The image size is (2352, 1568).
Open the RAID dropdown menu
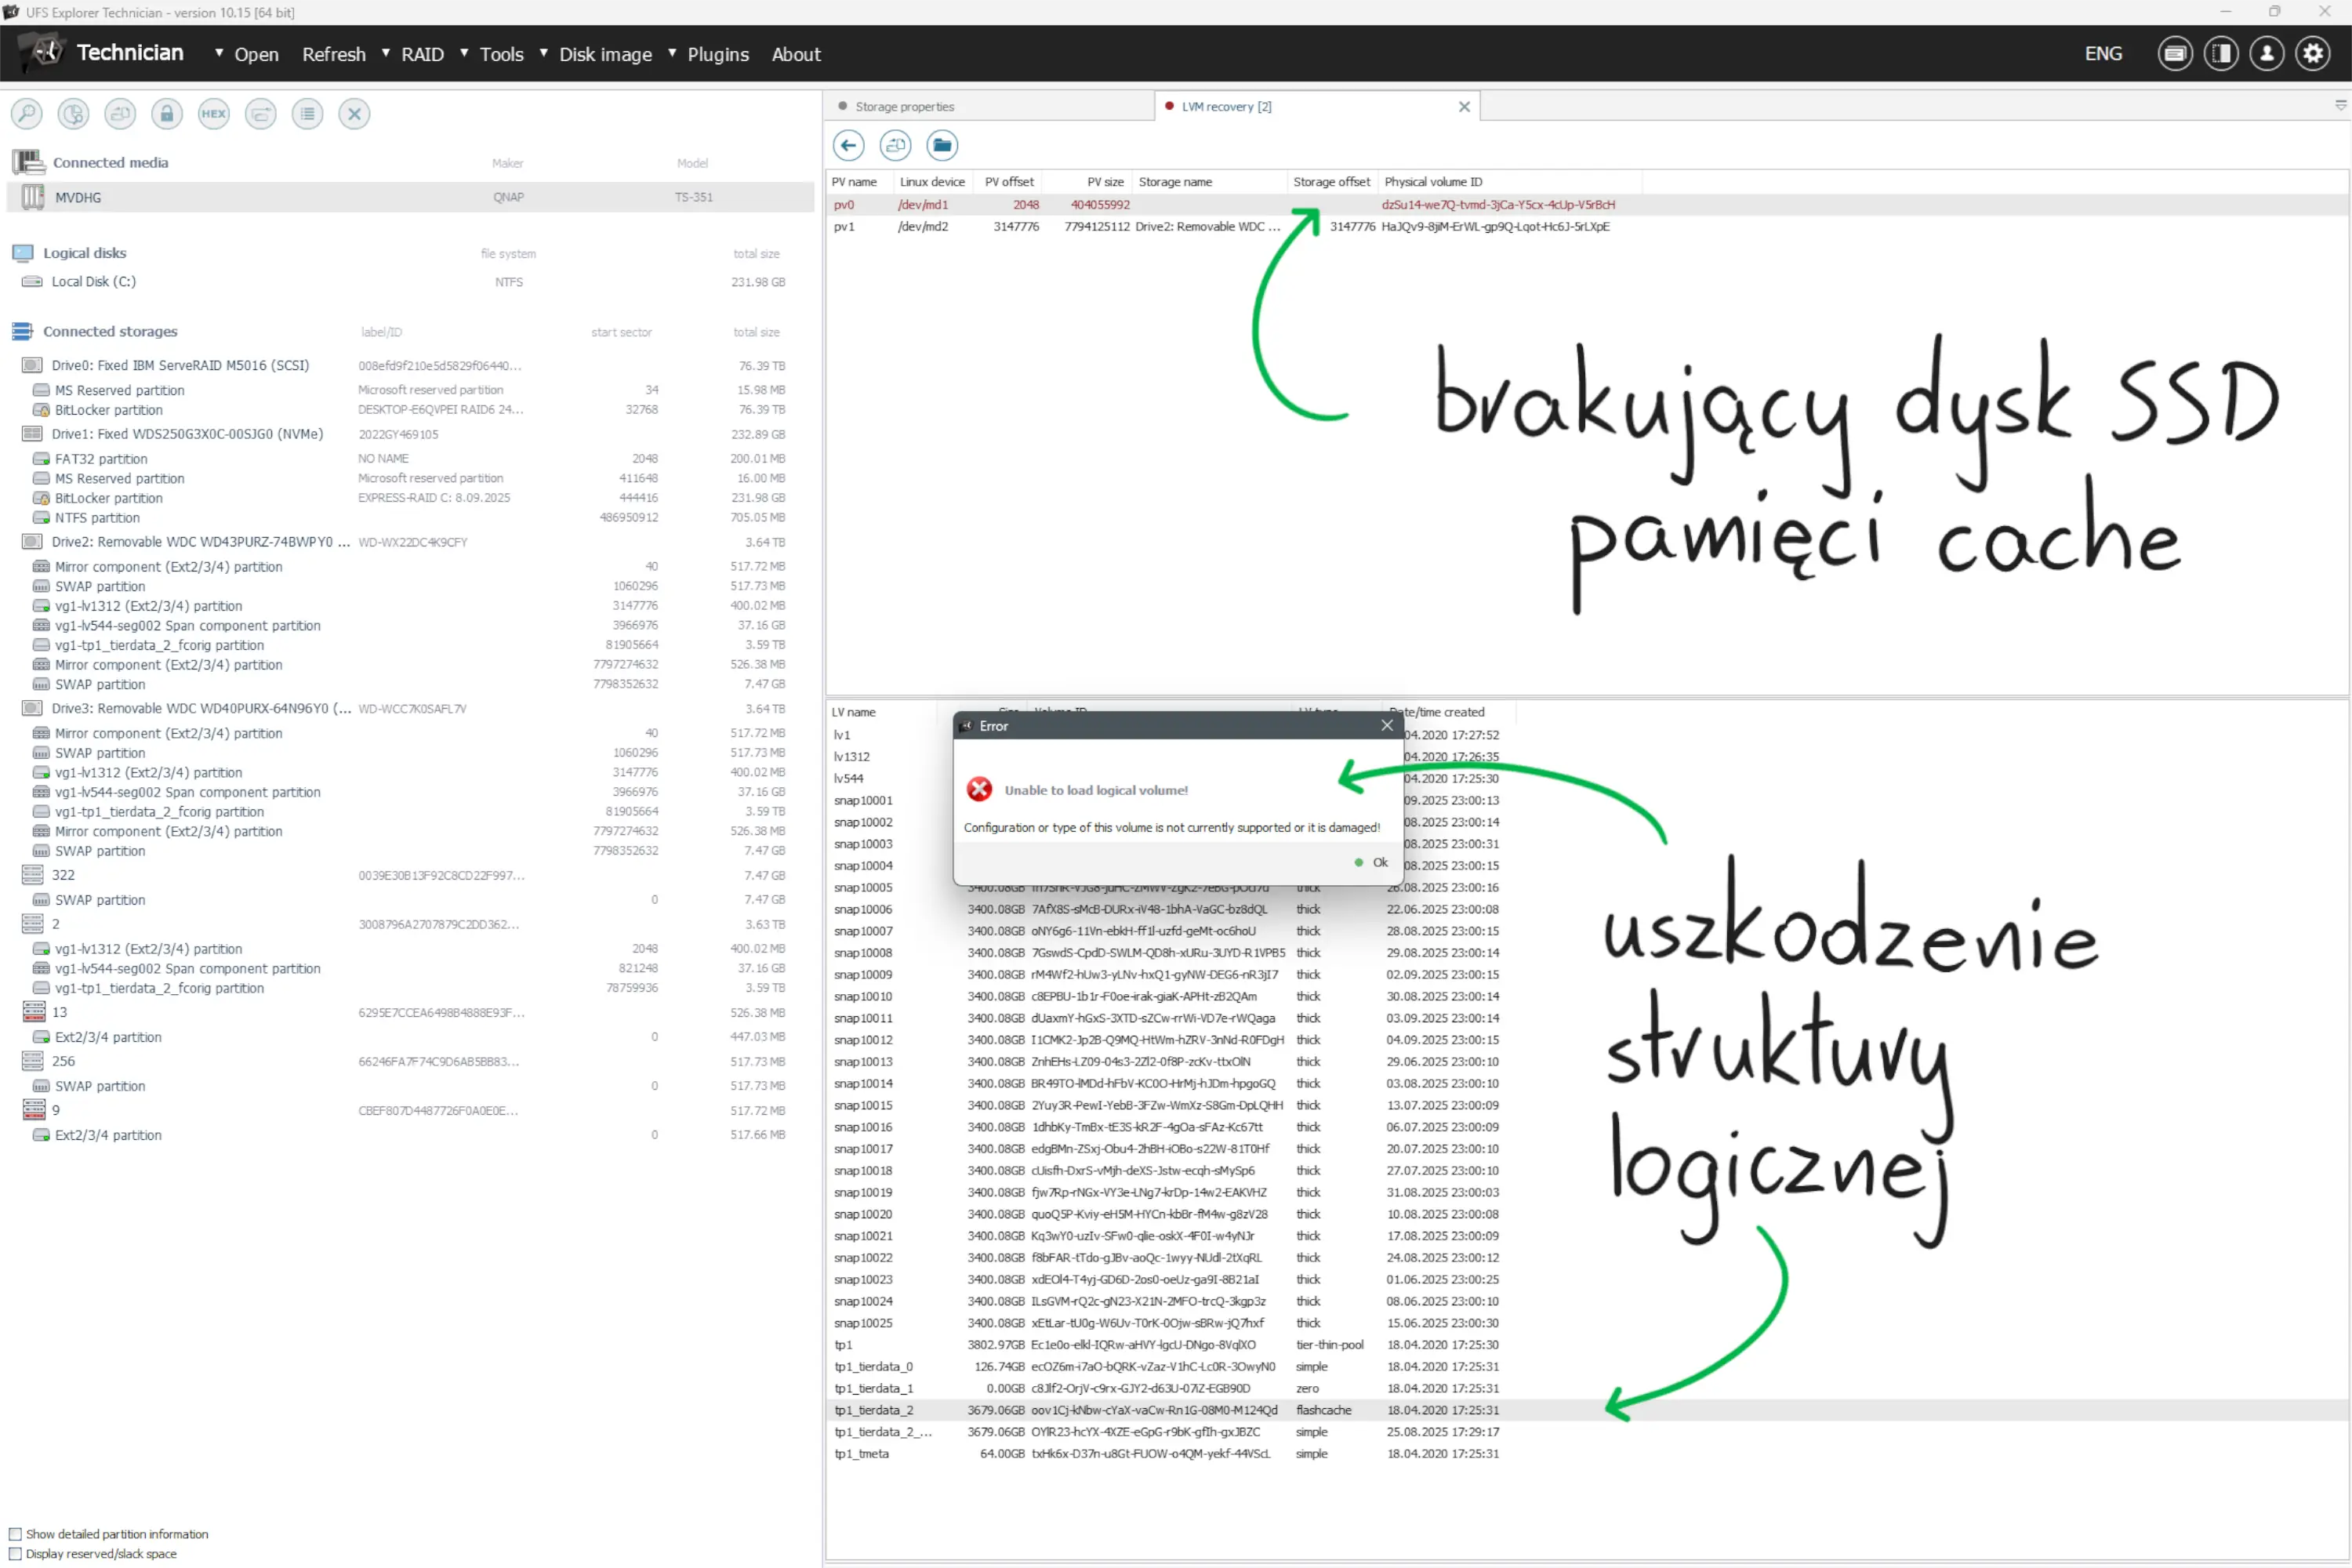click(x=421, y=54)
